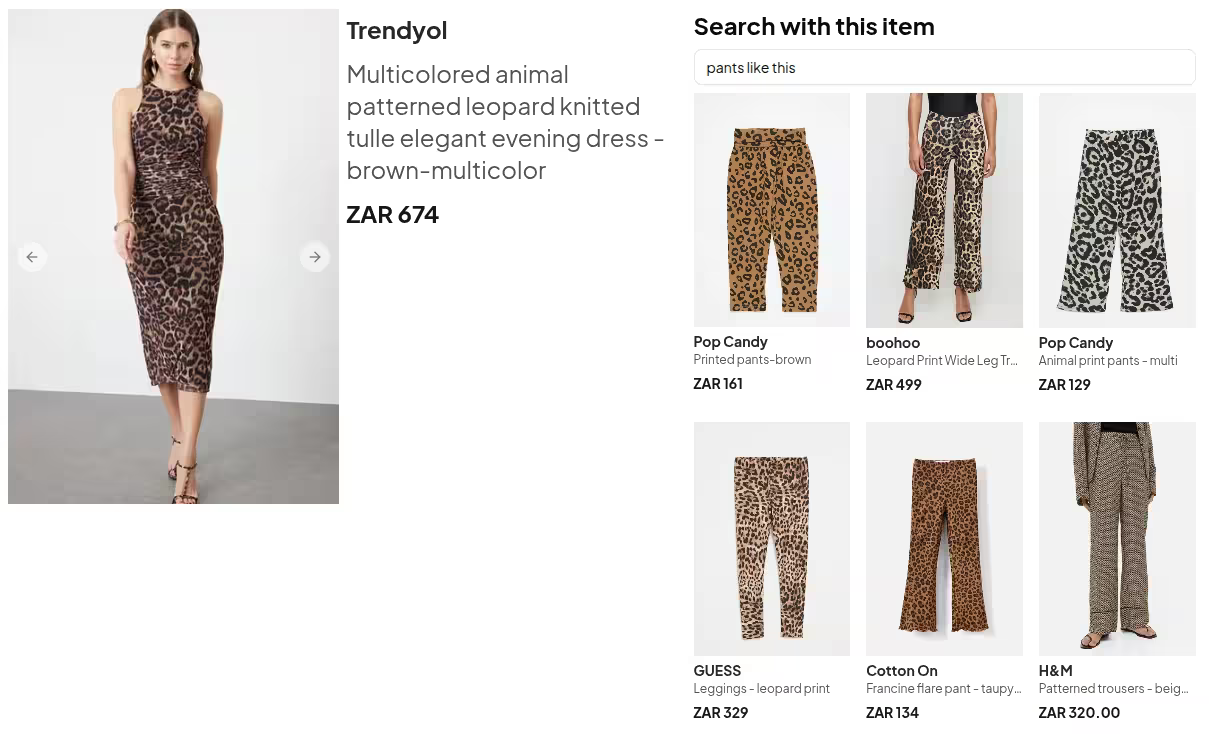
Task: Open the Cotton On Francine flare pant
Action: (x=944, y=538)
